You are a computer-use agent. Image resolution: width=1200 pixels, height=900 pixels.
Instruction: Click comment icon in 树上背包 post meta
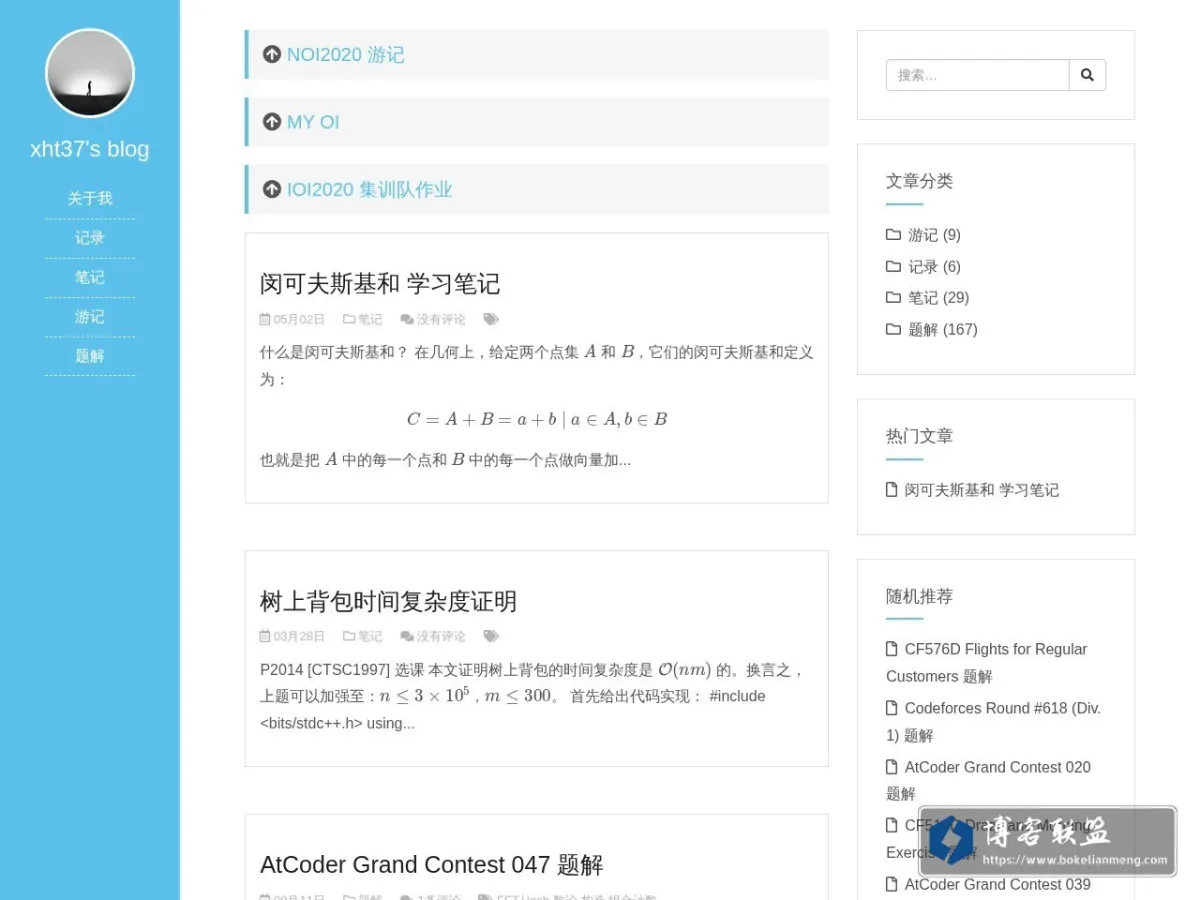click(407, 636)
